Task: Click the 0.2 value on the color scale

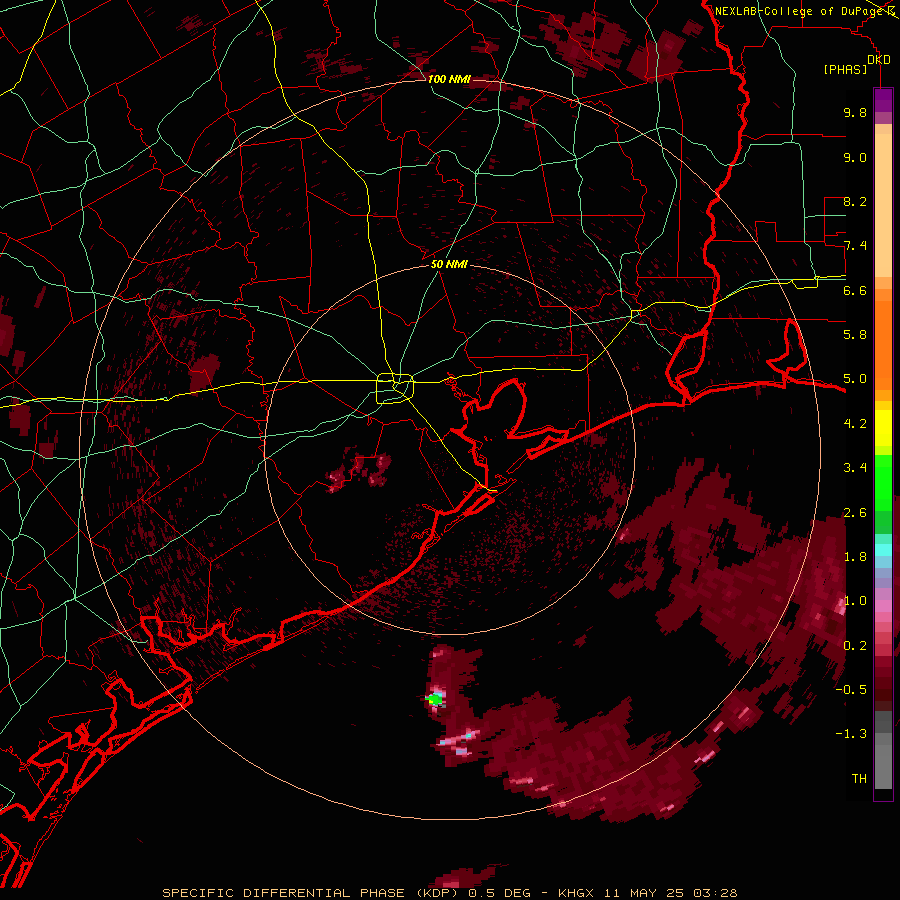Action: point(855,646)
